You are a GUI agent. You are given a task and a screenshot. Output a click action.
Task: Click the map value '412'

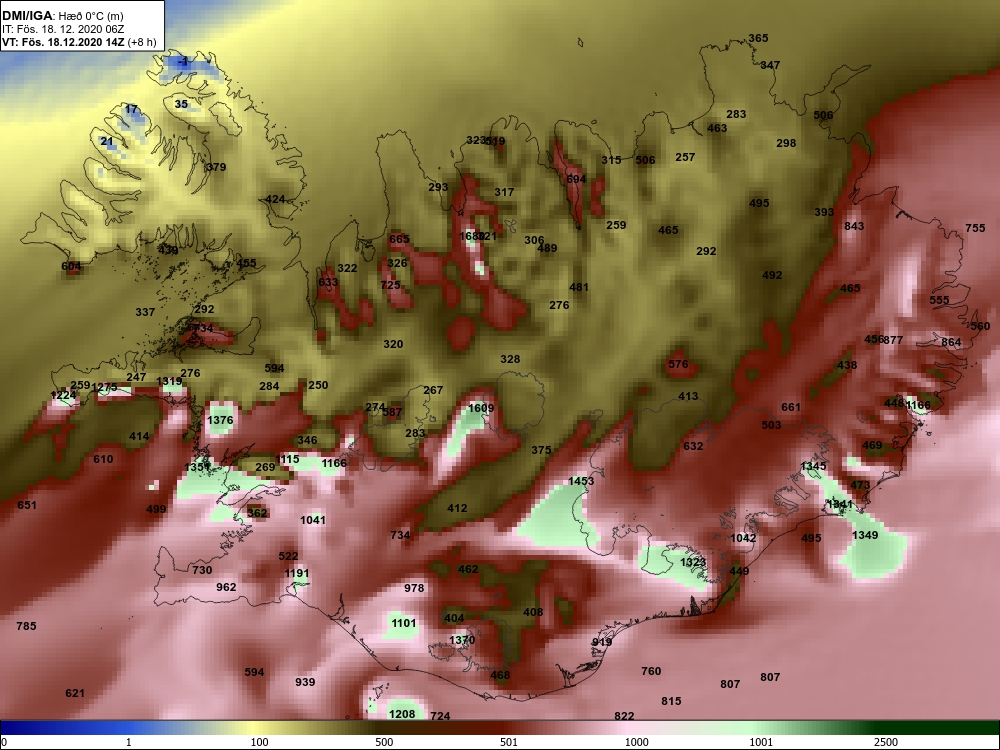pyautogui.click(x=457, y=508)
